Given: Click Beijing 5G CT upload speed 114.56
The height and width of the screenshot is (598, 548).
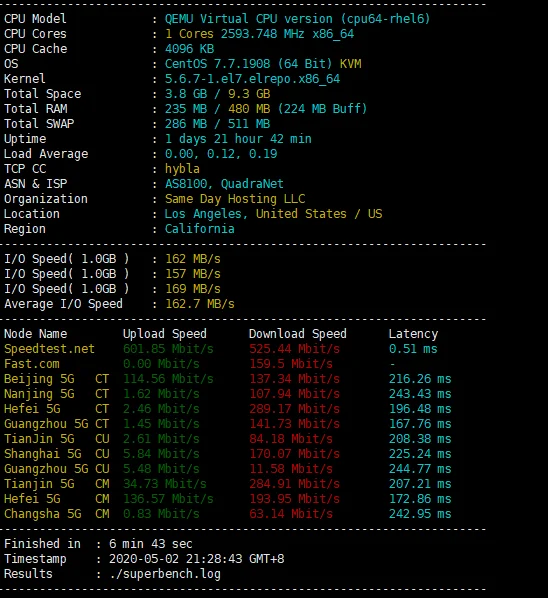Looking at the screenshot, I should point(168,379).
